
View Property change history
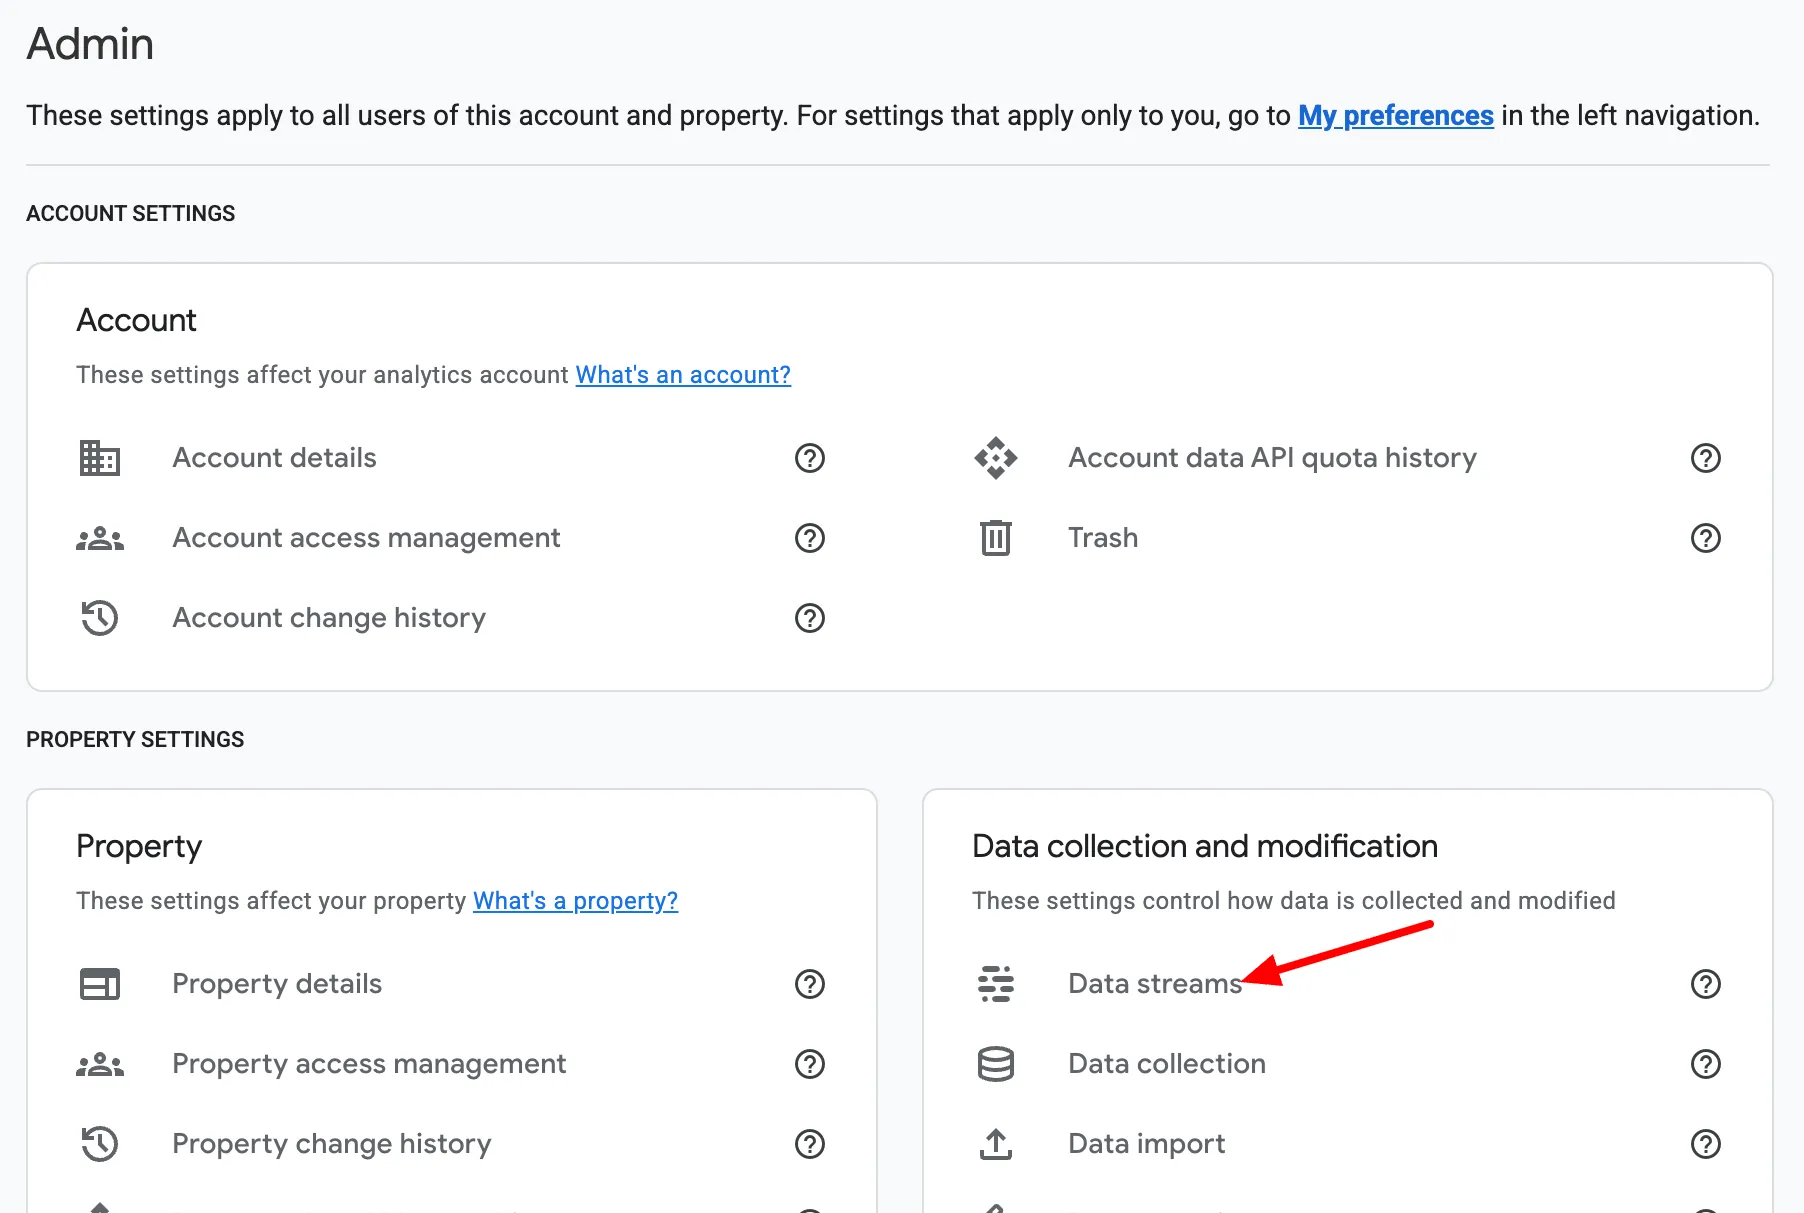(x=332, y=1144)
